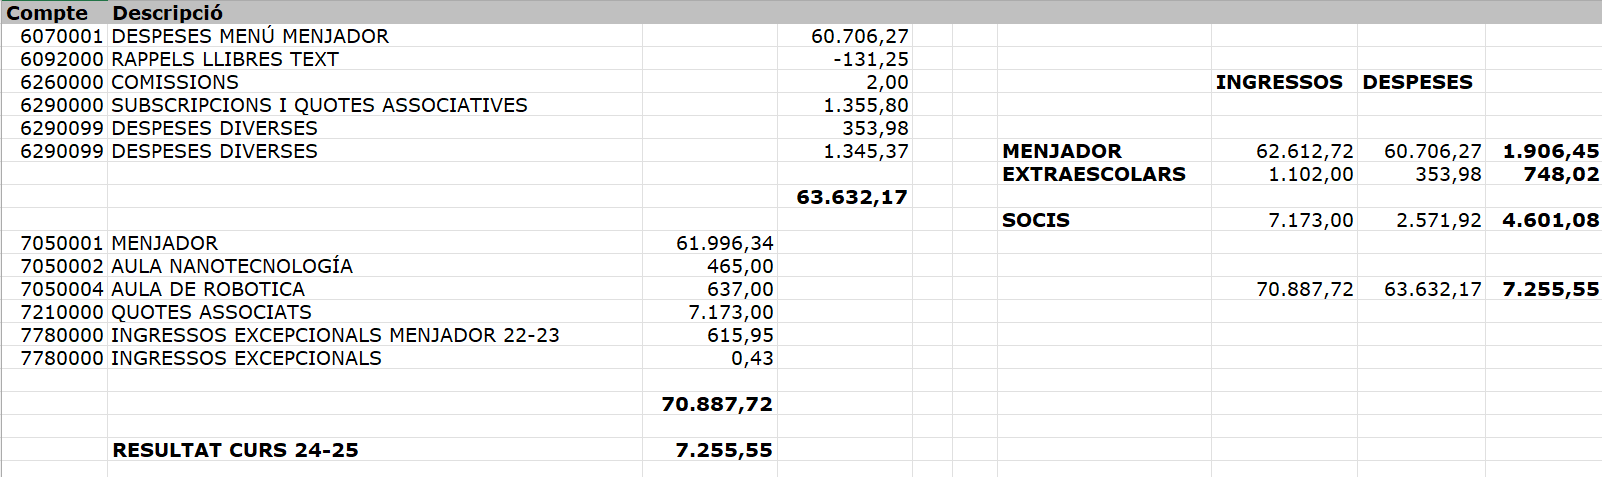Select SUBSCRIPCIONS I QUOTES ASSOCIATIVES cell
This screenshot has height=477, width=1602.
coord(319,105)
